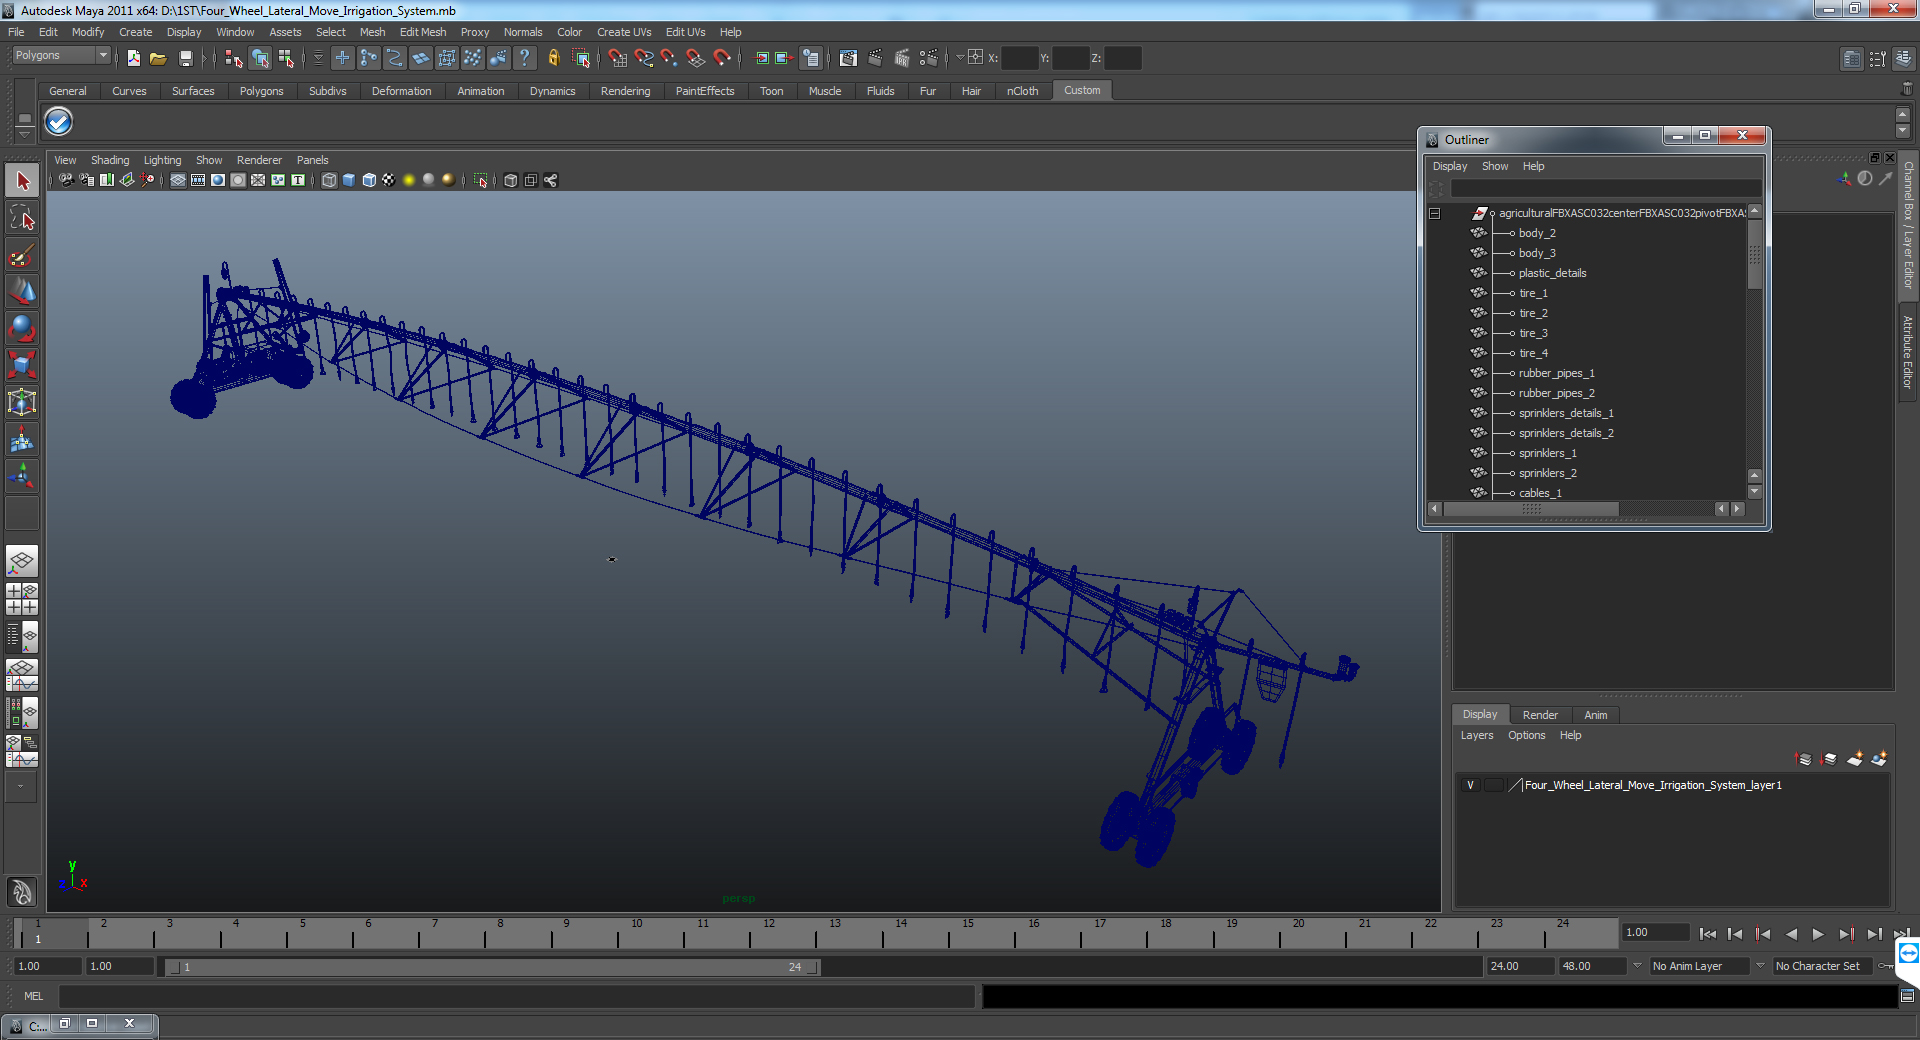Image resolution: width=1920 pixels, height=1040 pixels.
Task: Click custom shelf checkmark button
Action: click(58, 122)
